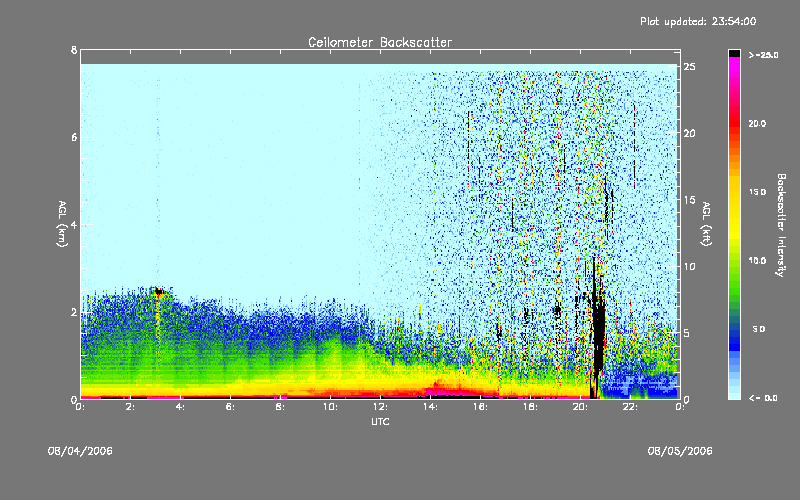Image resolution: width=800 pixels, height=500 pixels.
Task: Click the 'AGL (km)' left axis label
Action: pyautogui.click(x=62, y=224)
